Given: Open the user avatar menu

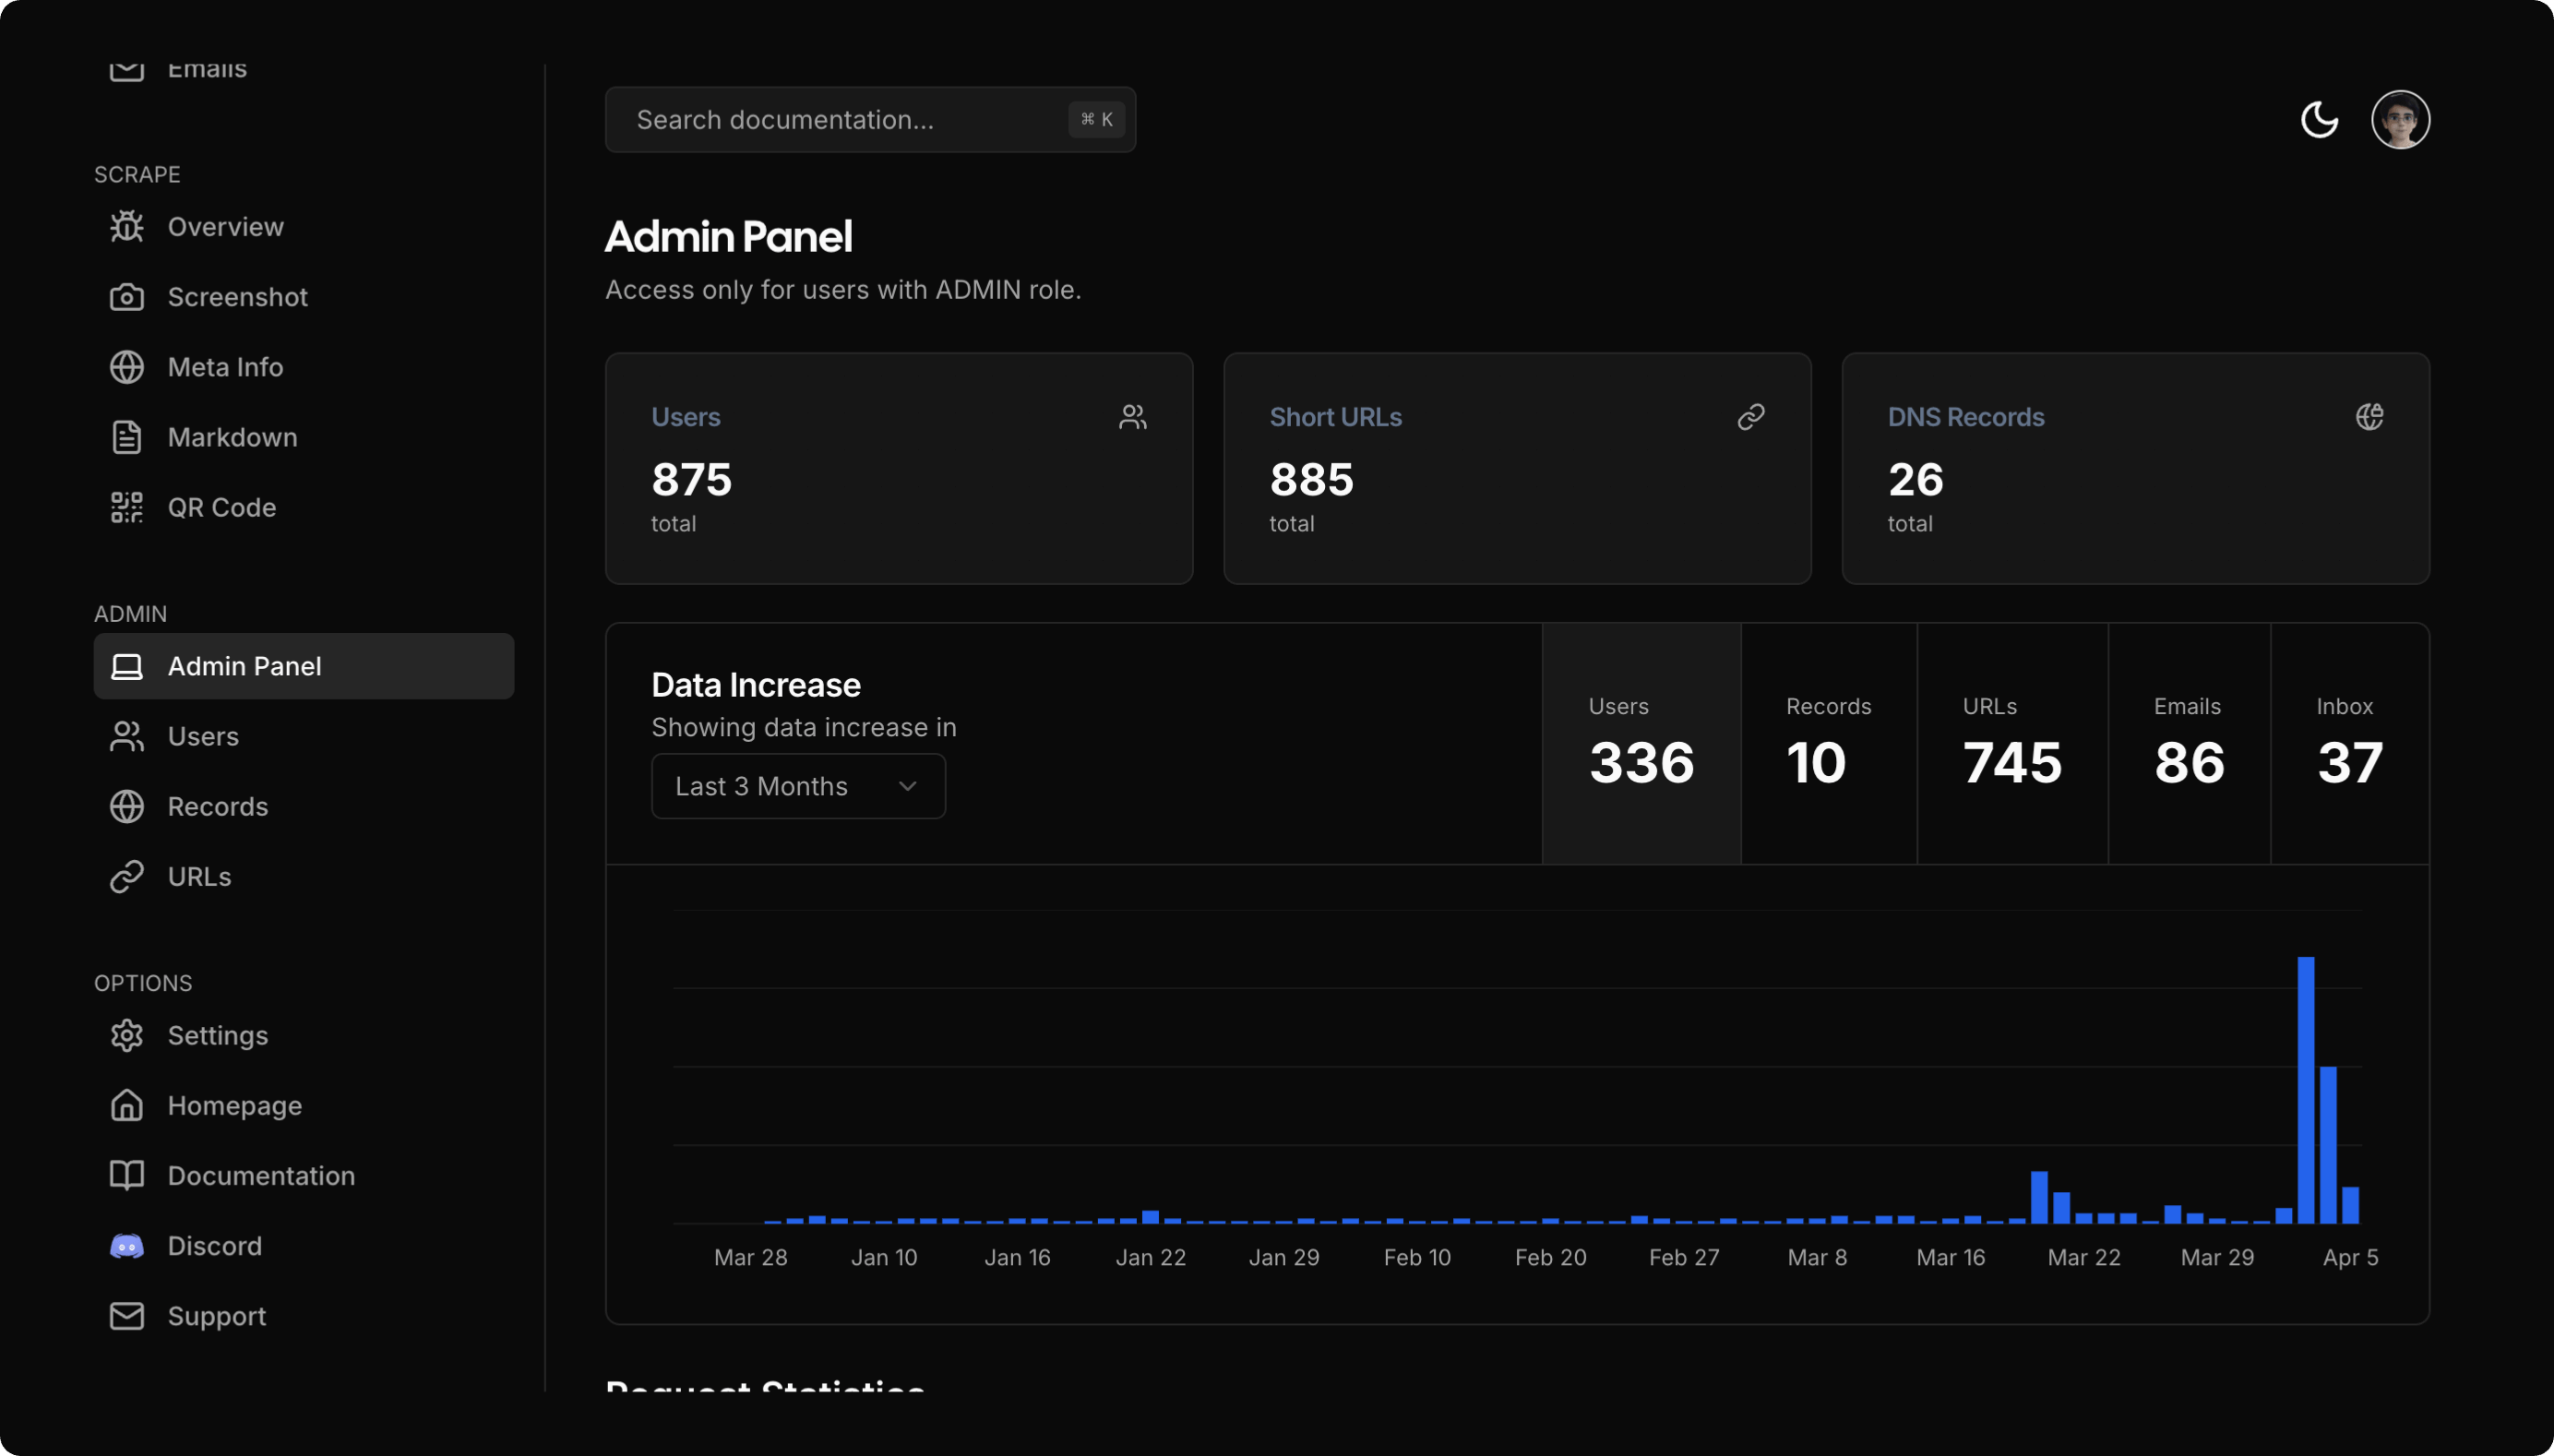Looking at the screenshot, I should point(2400,120).
